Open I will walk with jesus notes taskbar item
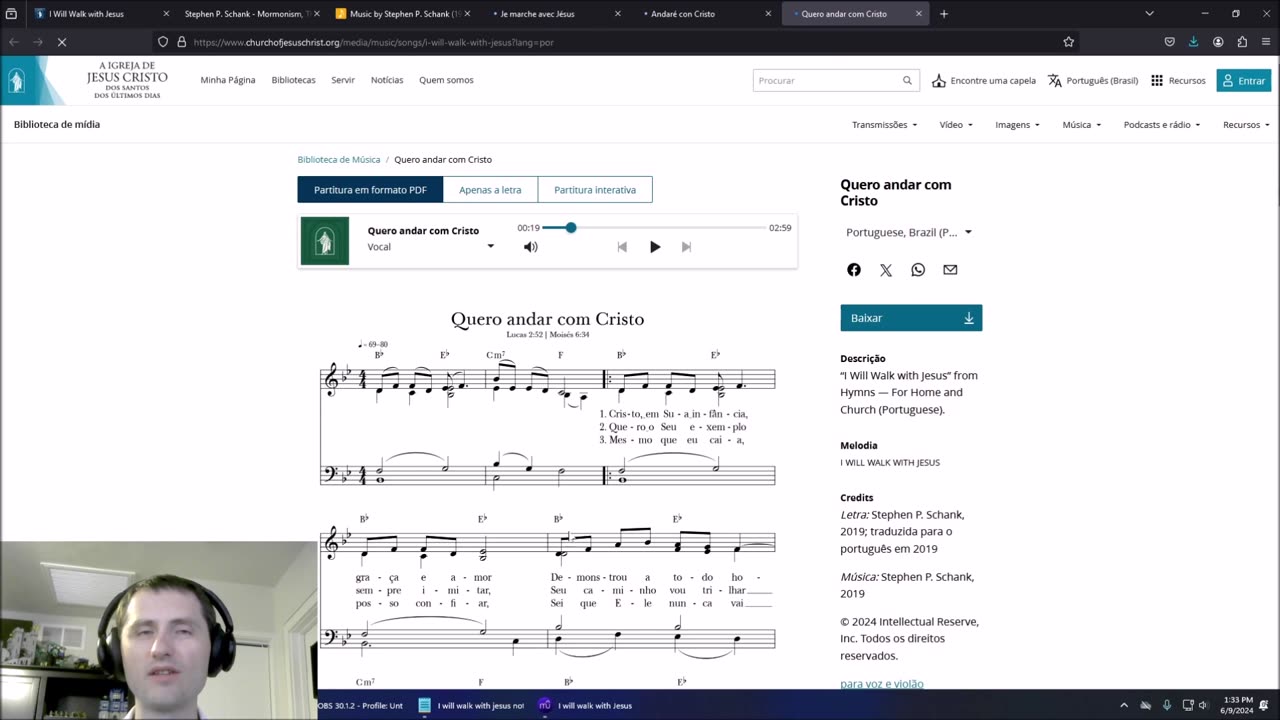 471,705
